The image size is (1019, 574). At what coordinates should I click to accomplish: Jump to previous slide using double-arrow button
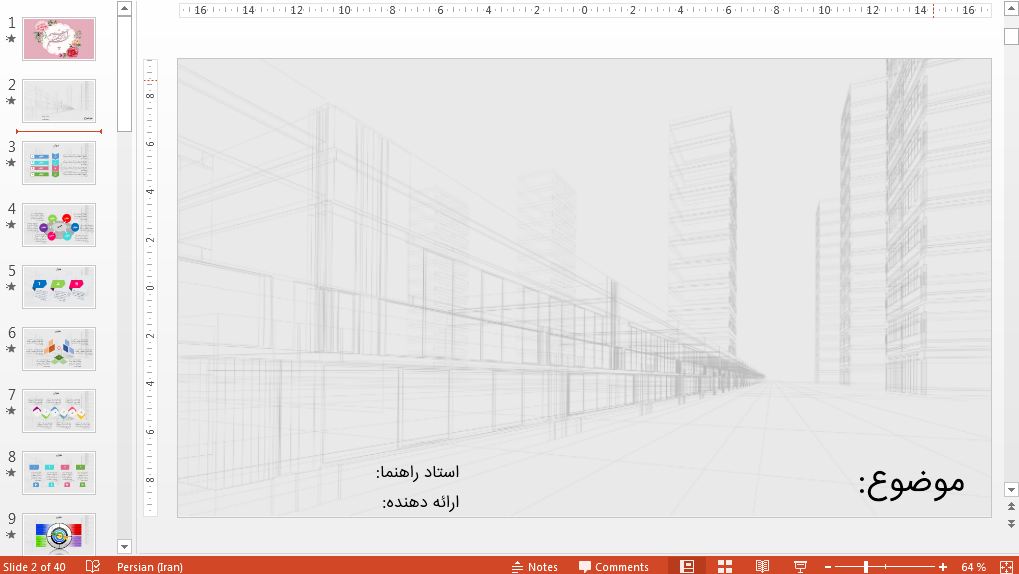pyautogui.click(x=1011, y=508)
